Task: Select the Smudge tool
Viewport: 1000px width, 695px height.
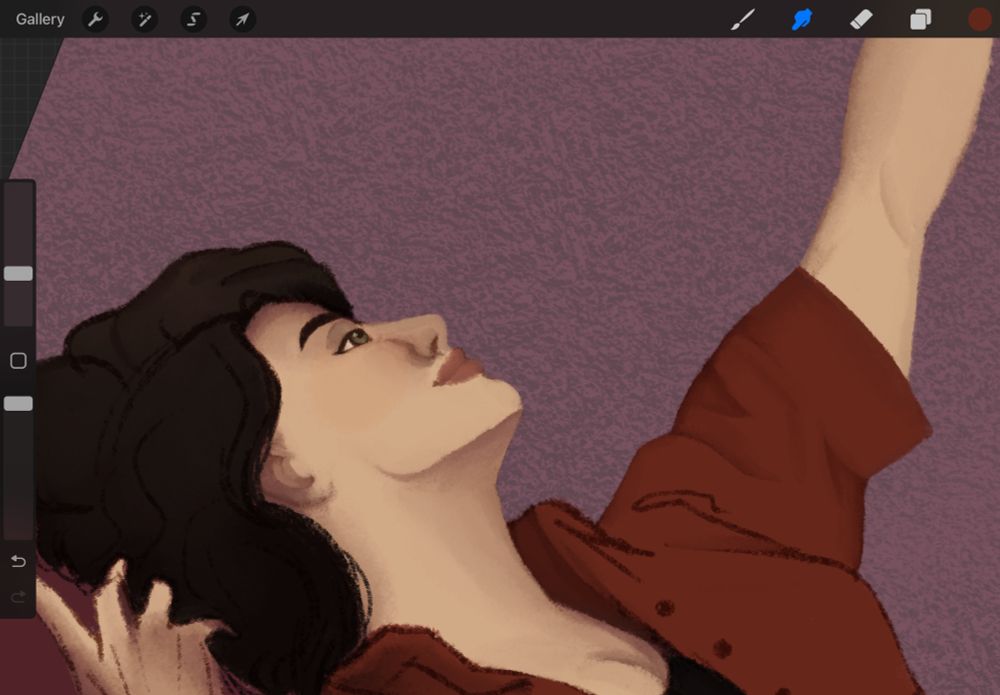Action: coord(802,19)
